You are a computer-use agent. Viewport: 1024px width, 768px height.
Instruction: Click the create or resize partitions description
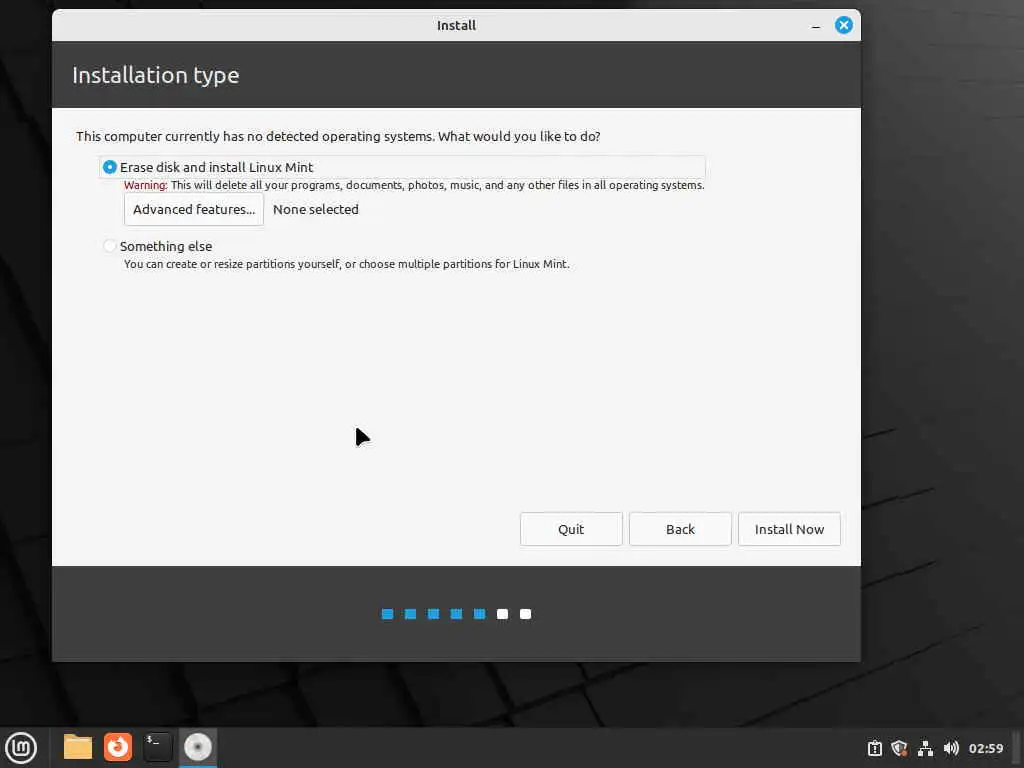click(x=346, y=264)
